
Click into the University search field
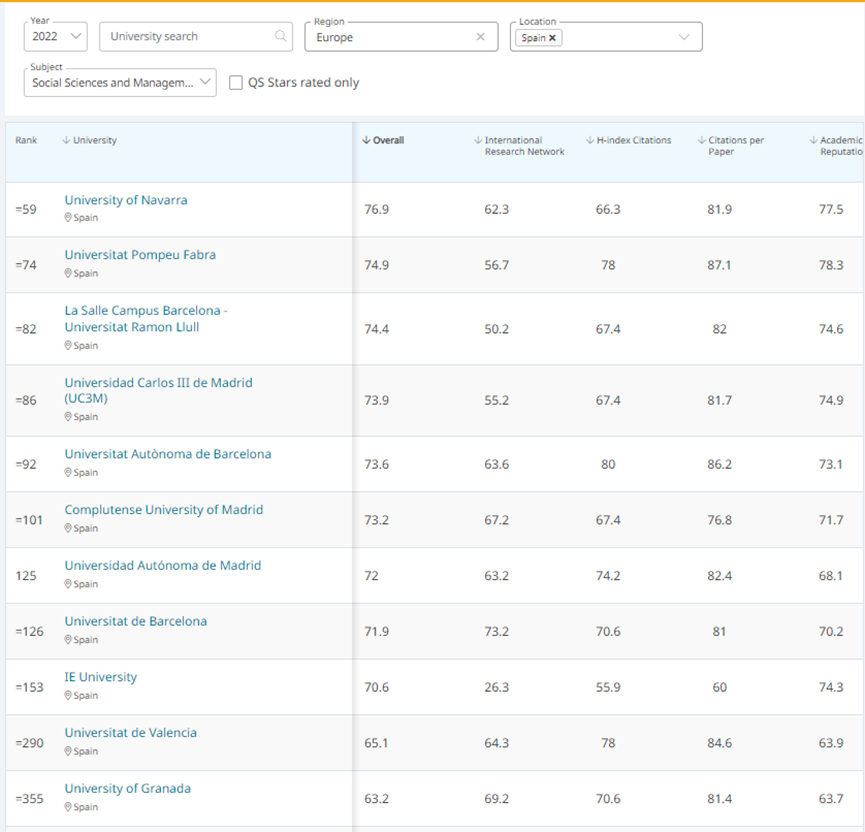(x=185, y=37)
